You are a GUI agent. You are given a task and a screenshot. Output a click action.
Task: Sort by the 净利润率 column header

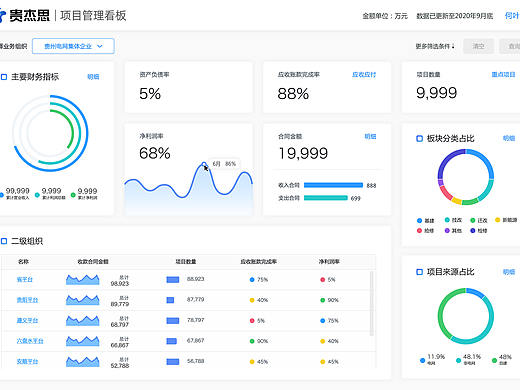tap(329, 262)
